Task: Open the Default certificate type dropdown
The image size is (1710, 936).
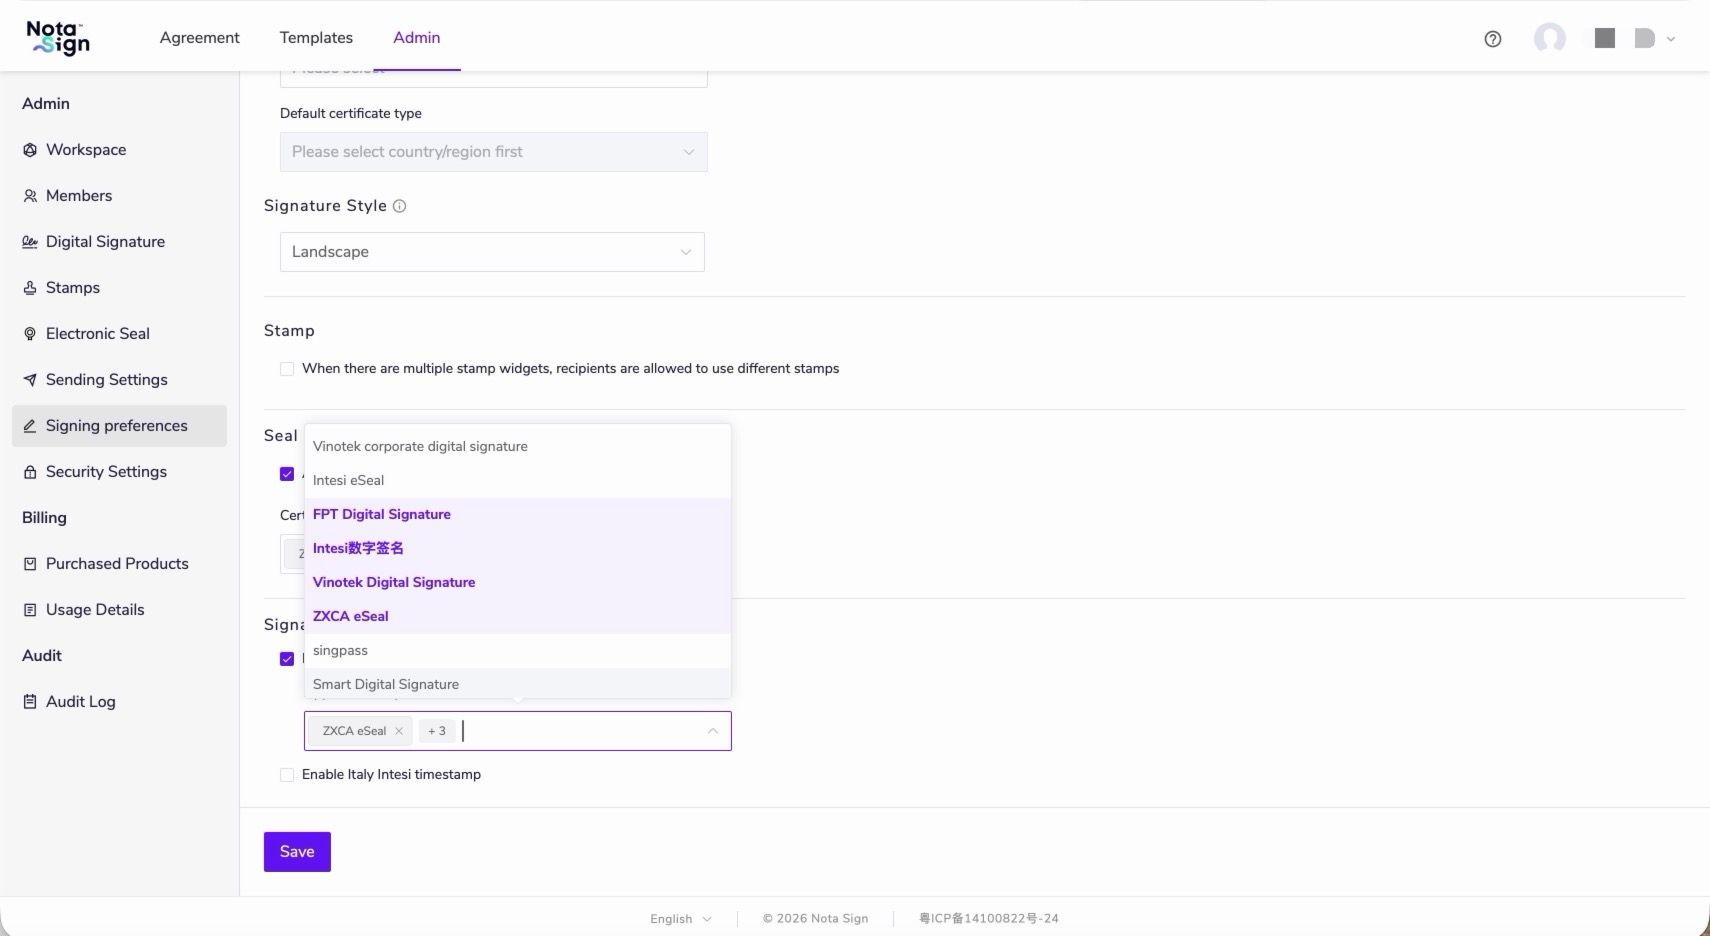Action: click(494, 152)
